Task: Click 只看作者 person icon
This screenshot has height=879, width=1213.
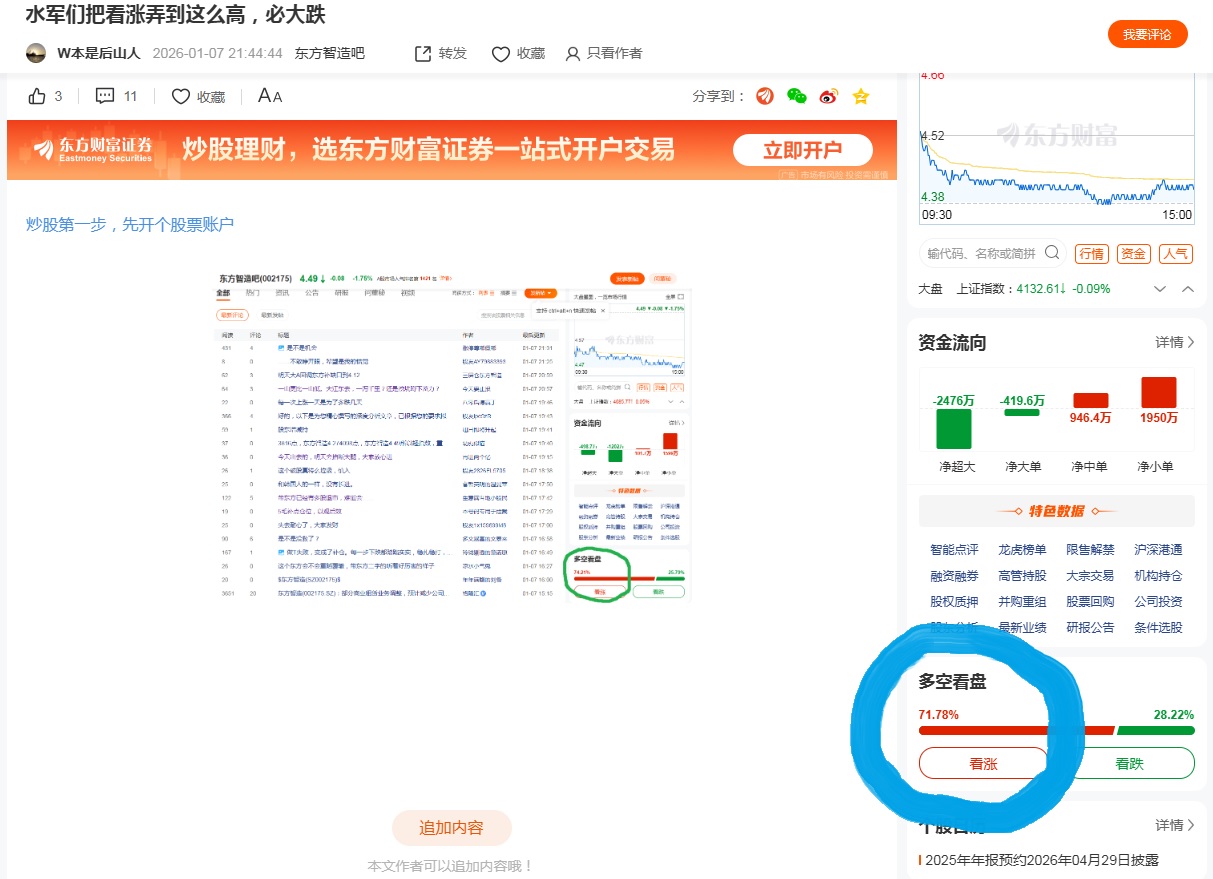Action: (572, 54)
